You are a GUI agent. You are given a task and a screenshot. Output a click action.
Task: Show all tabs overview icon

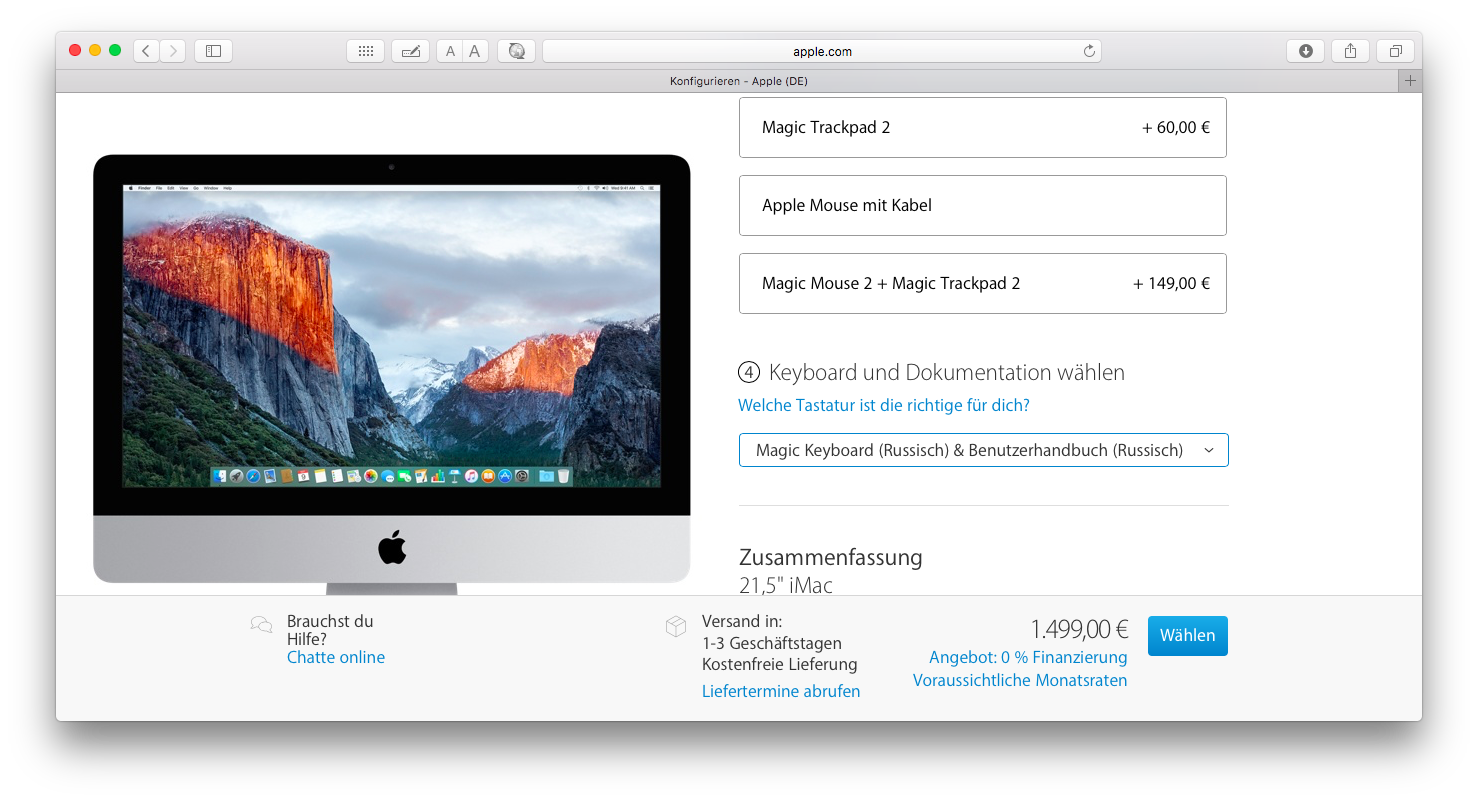[x=1395, y=51]
